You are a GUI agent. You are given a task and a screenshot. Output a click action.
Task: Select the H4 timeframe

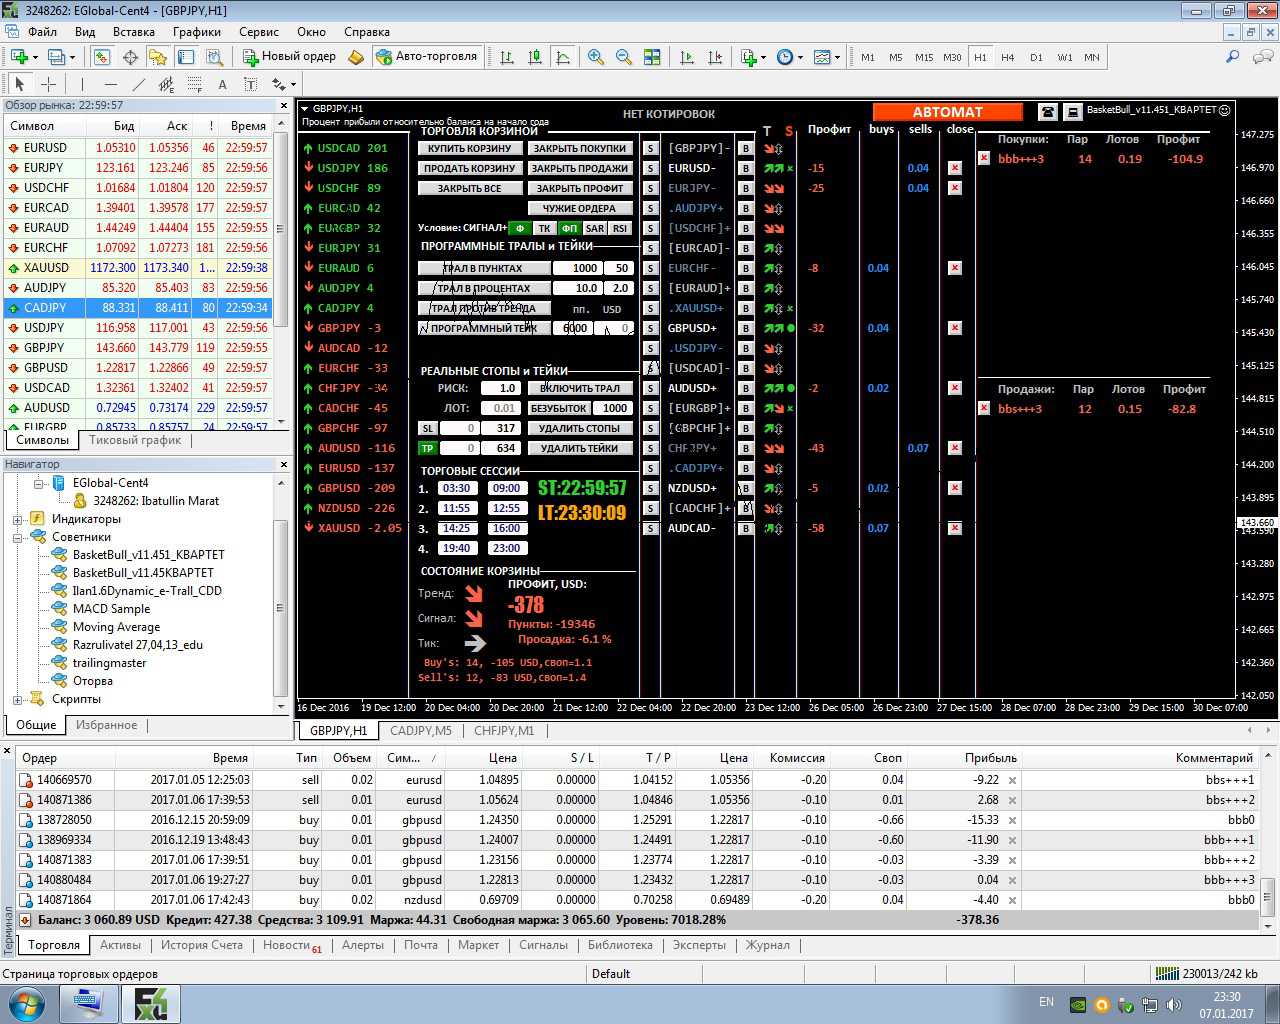(1007, 57)
